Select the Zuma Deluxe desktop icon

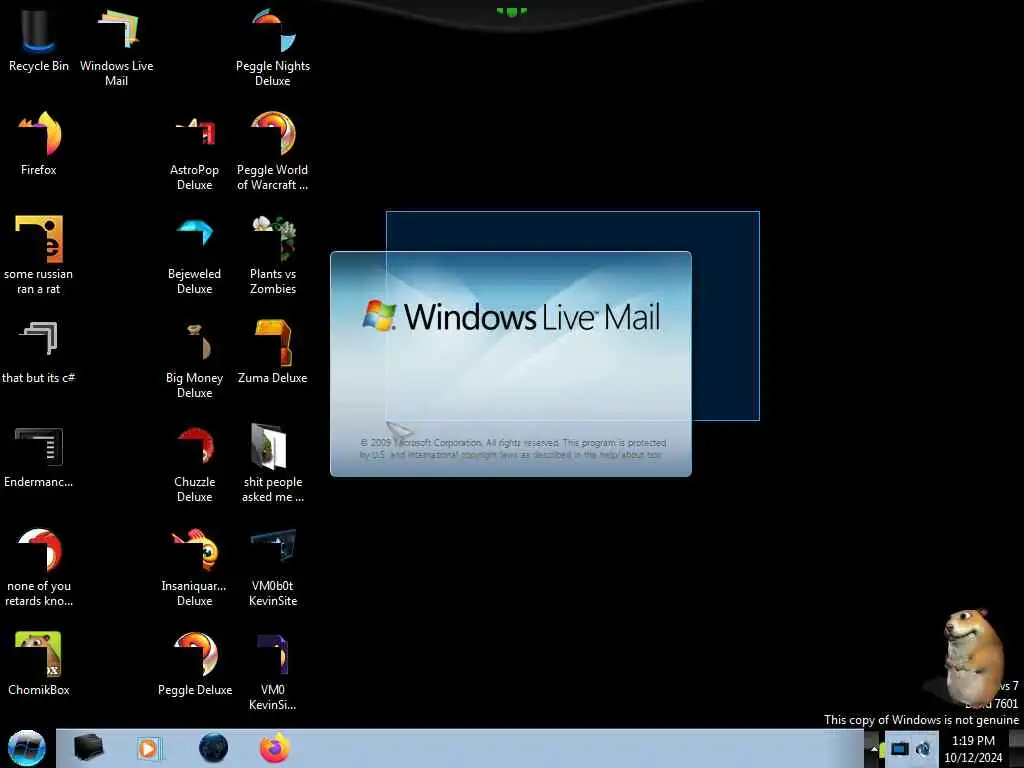point(273,353)
